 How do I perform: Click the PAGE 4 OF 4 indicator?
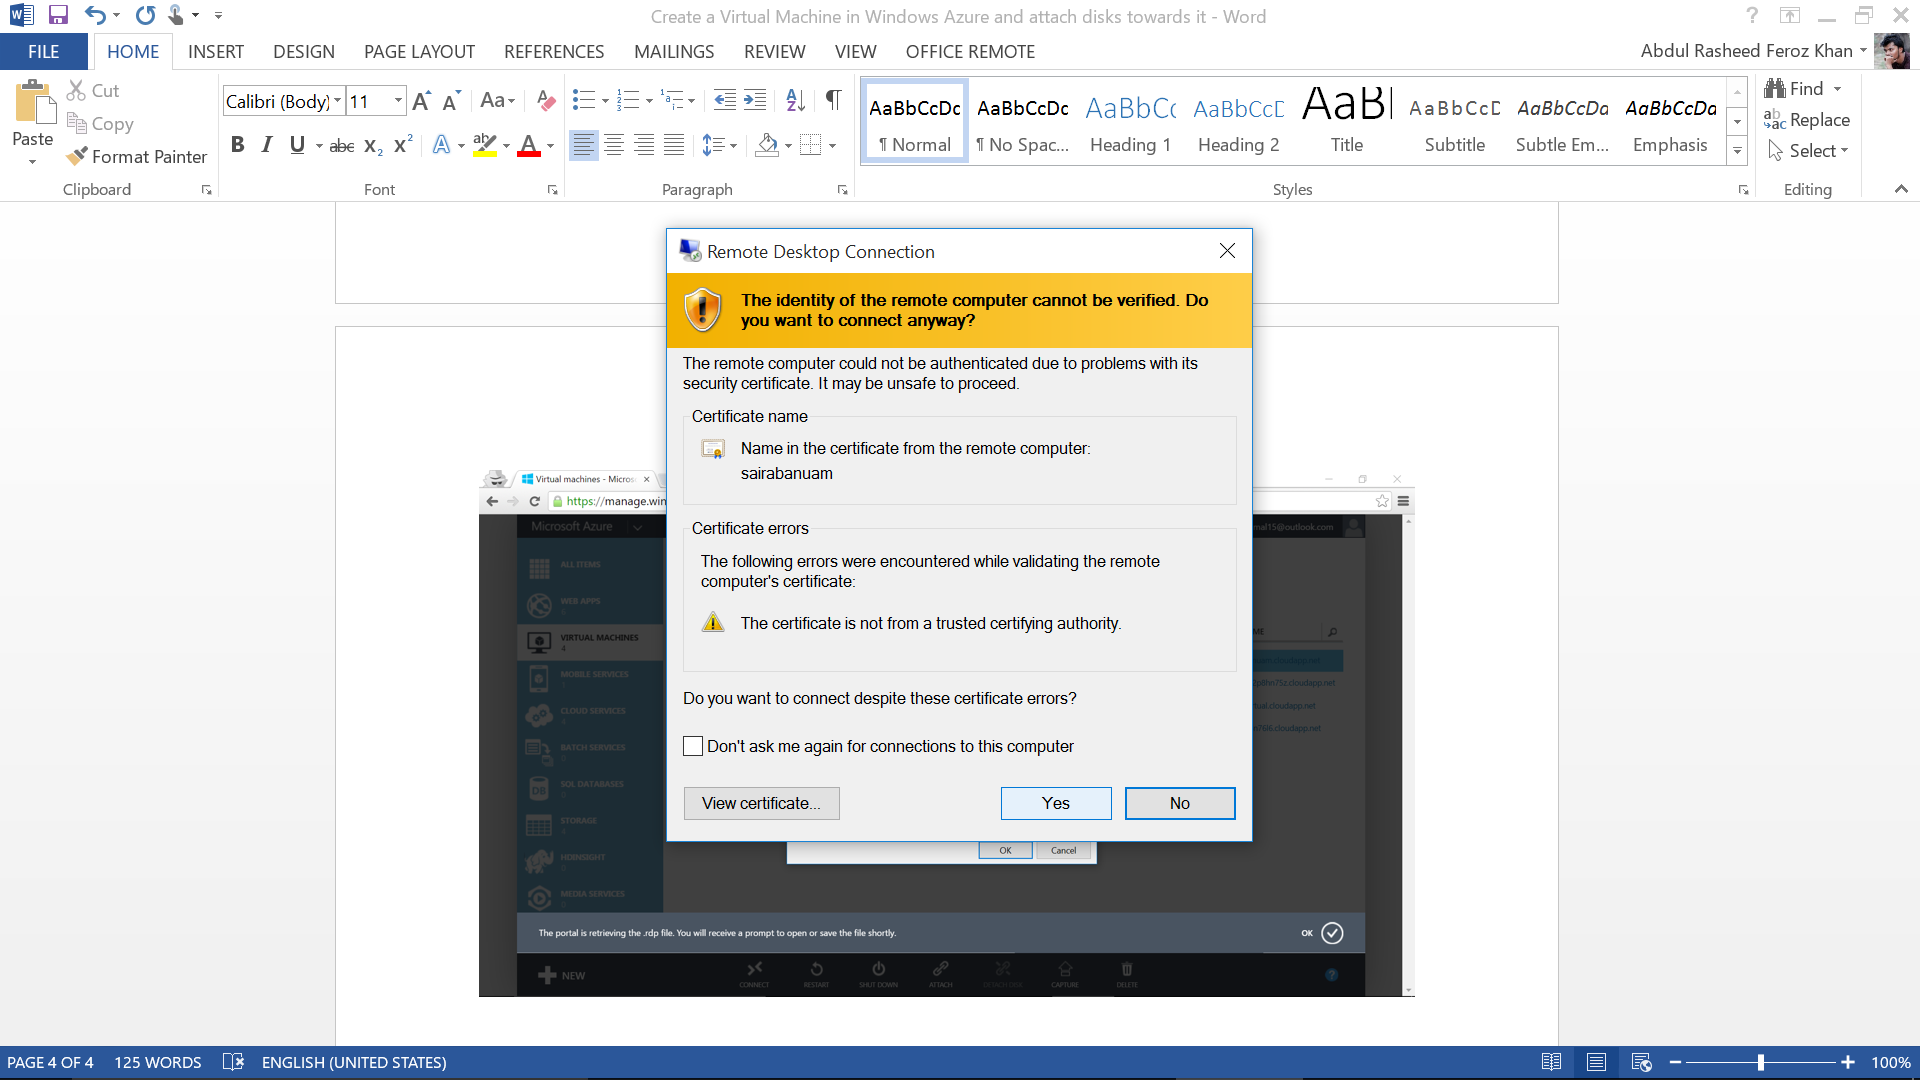50,1062
